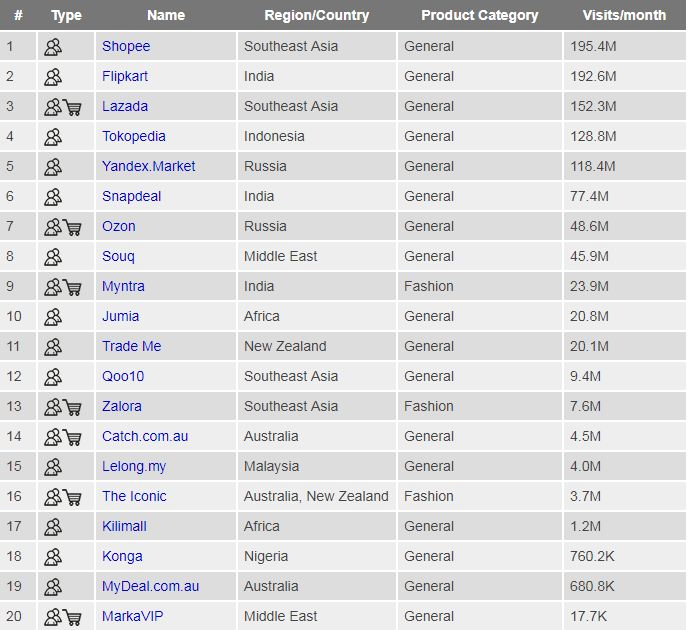This screenshot has height=630, width=688.
Task: Sort by the Region/Country column header
Action: click(x=316, y=15)
